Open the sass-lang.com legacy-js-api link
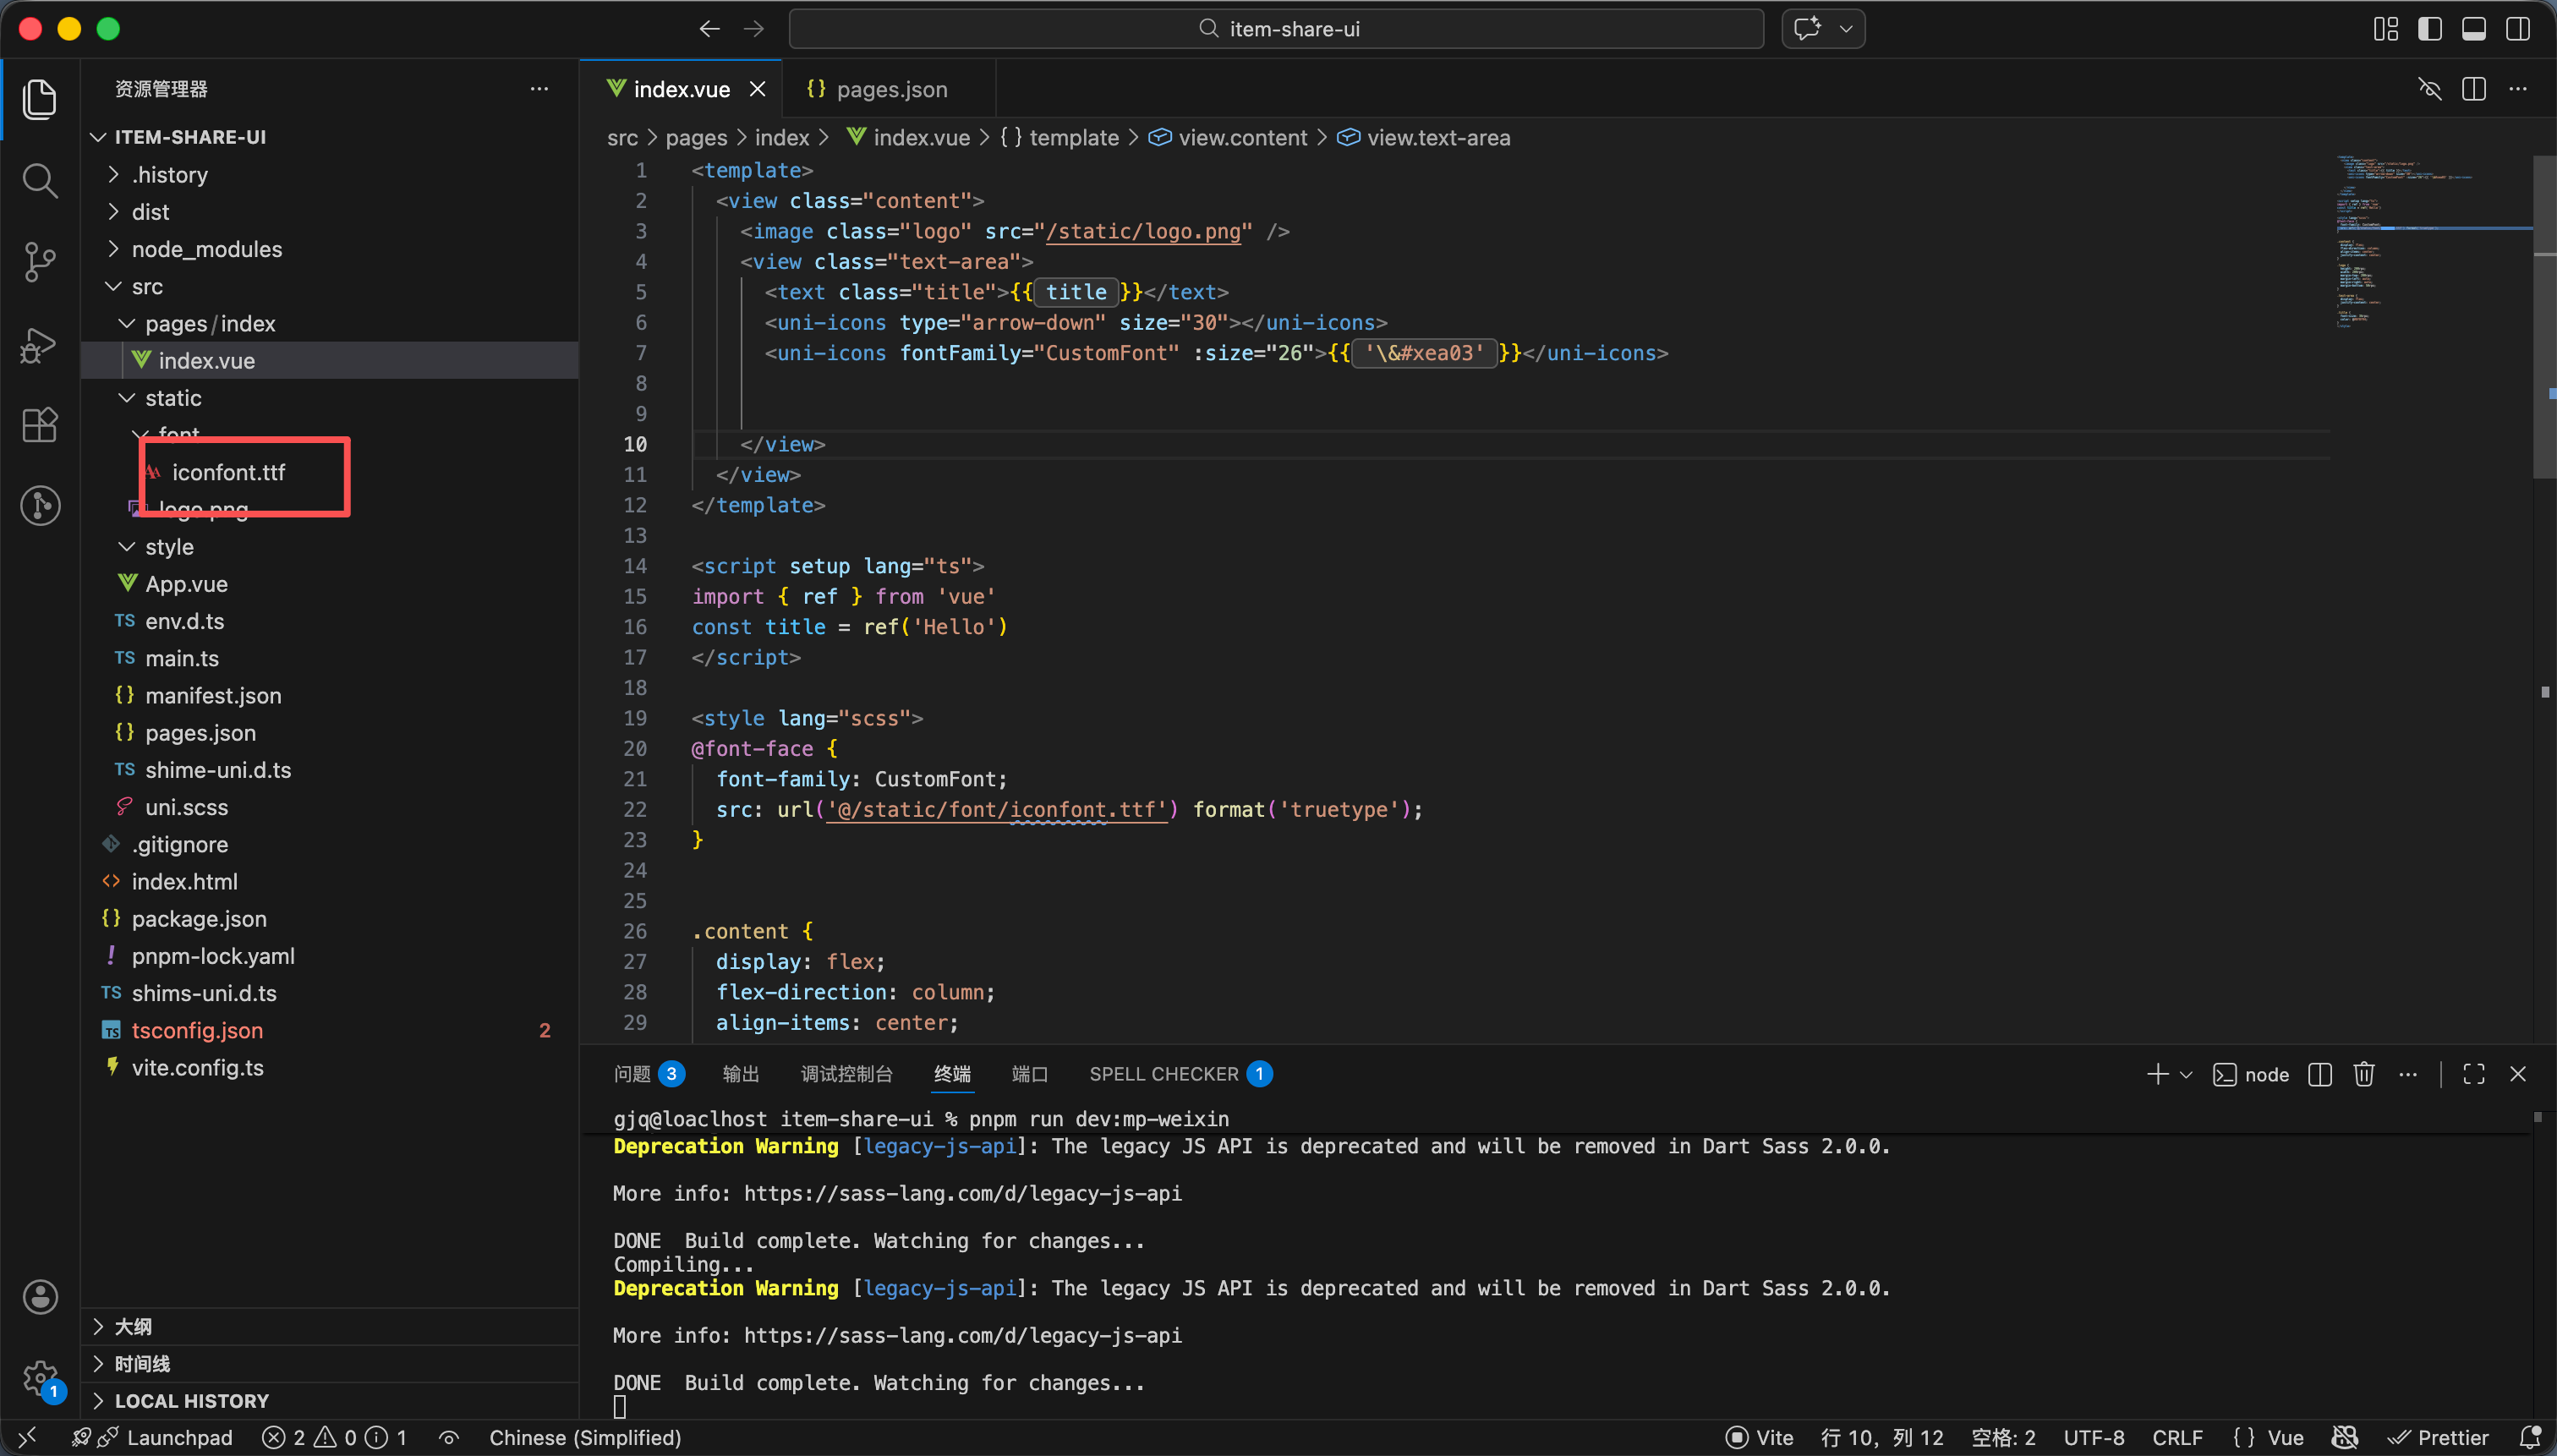The height and width of the screenshot is (1456, 2557). point(962,1193)
